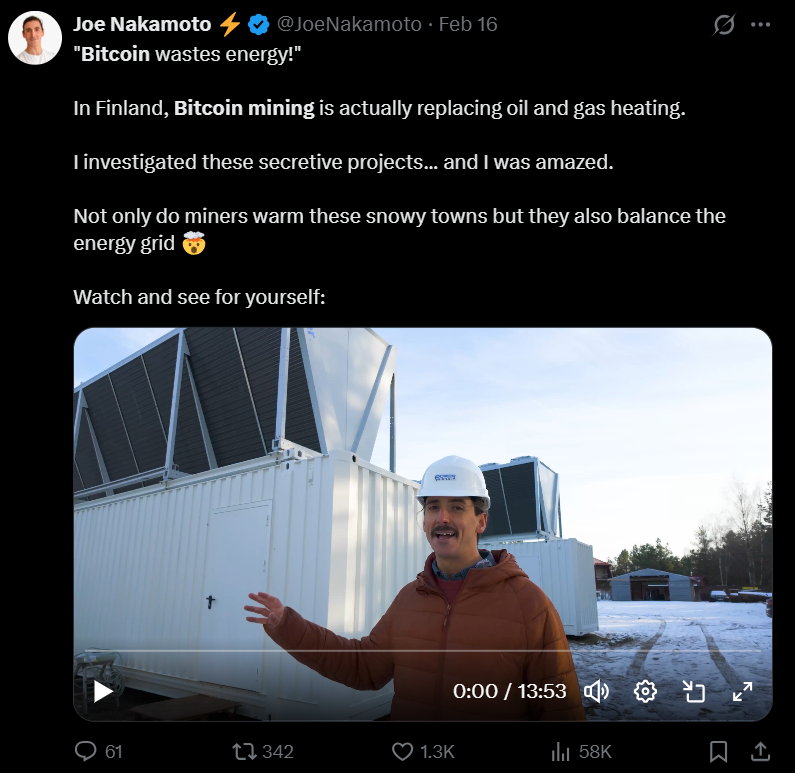Click the Joe Nakamoto display name
The width and height of the screenshot is (795, 773).
point(143,24)
